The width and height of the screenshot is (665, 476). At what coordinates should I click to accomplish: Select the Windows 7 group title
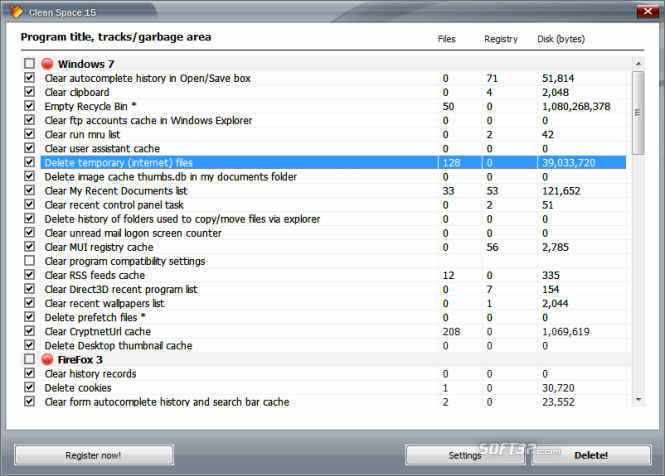click(86, 64)
